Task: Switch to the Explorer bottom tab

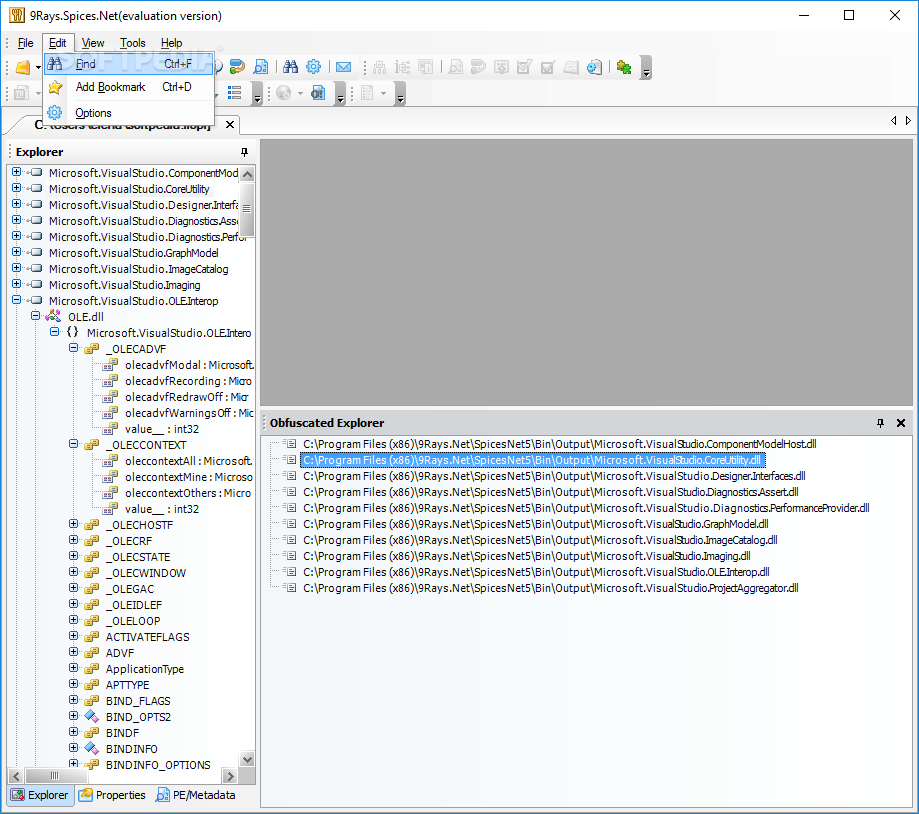Action: point(40,795)
